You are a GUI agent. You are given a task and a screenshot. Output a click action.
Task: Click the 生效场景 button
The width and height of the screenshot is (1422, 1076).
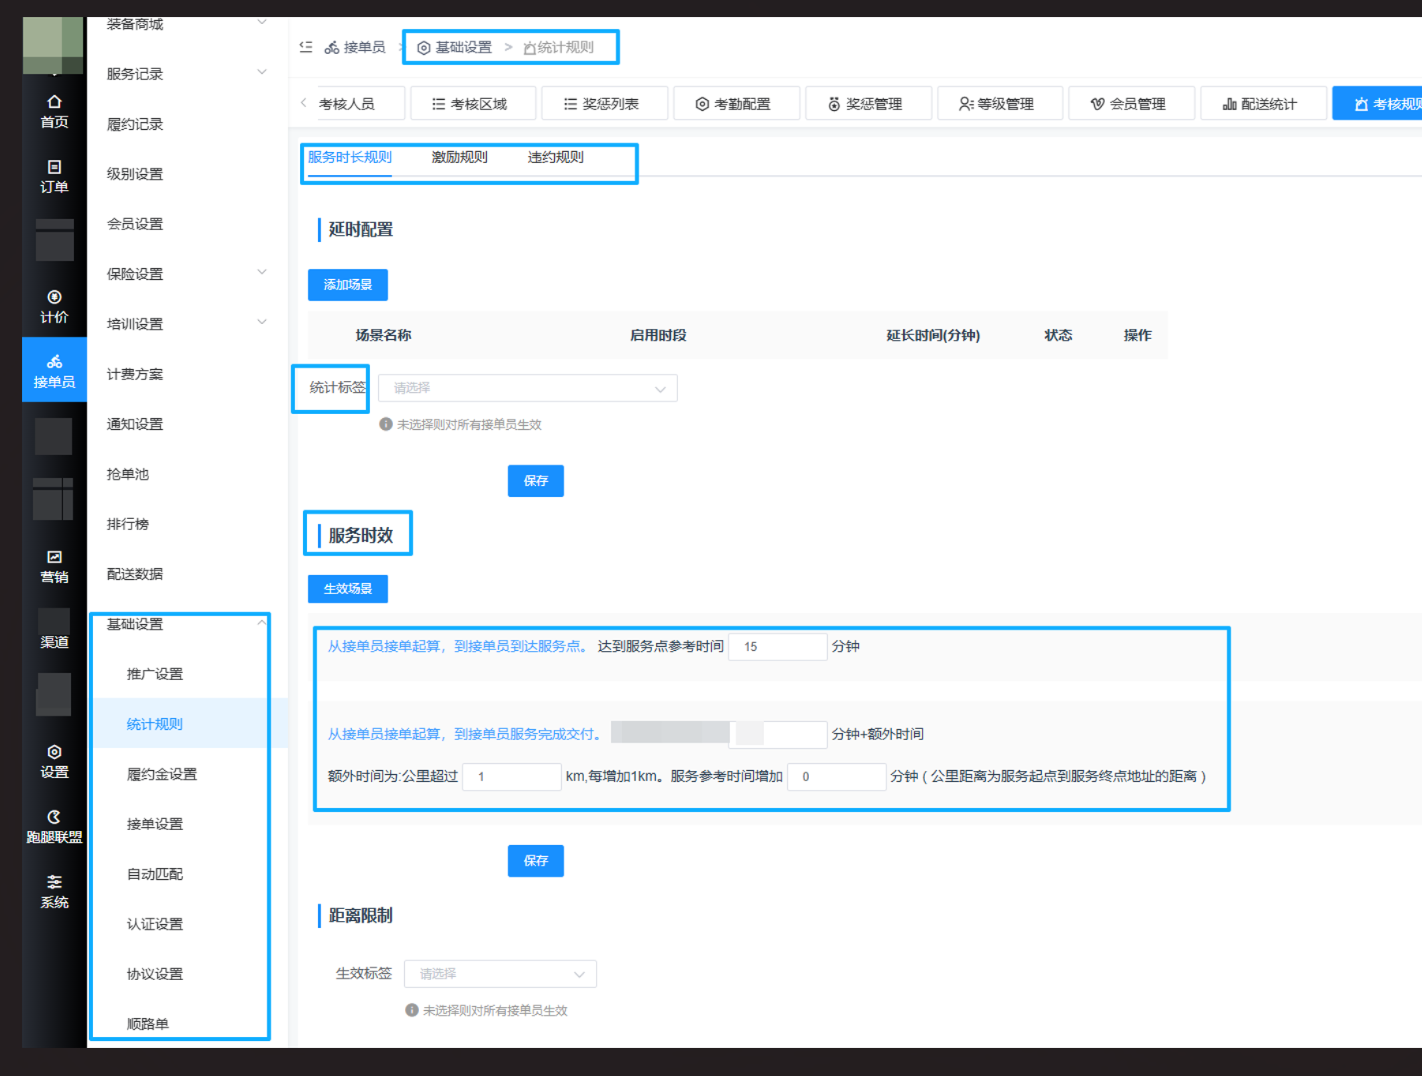pyautogui.click(x=348, y=589)
